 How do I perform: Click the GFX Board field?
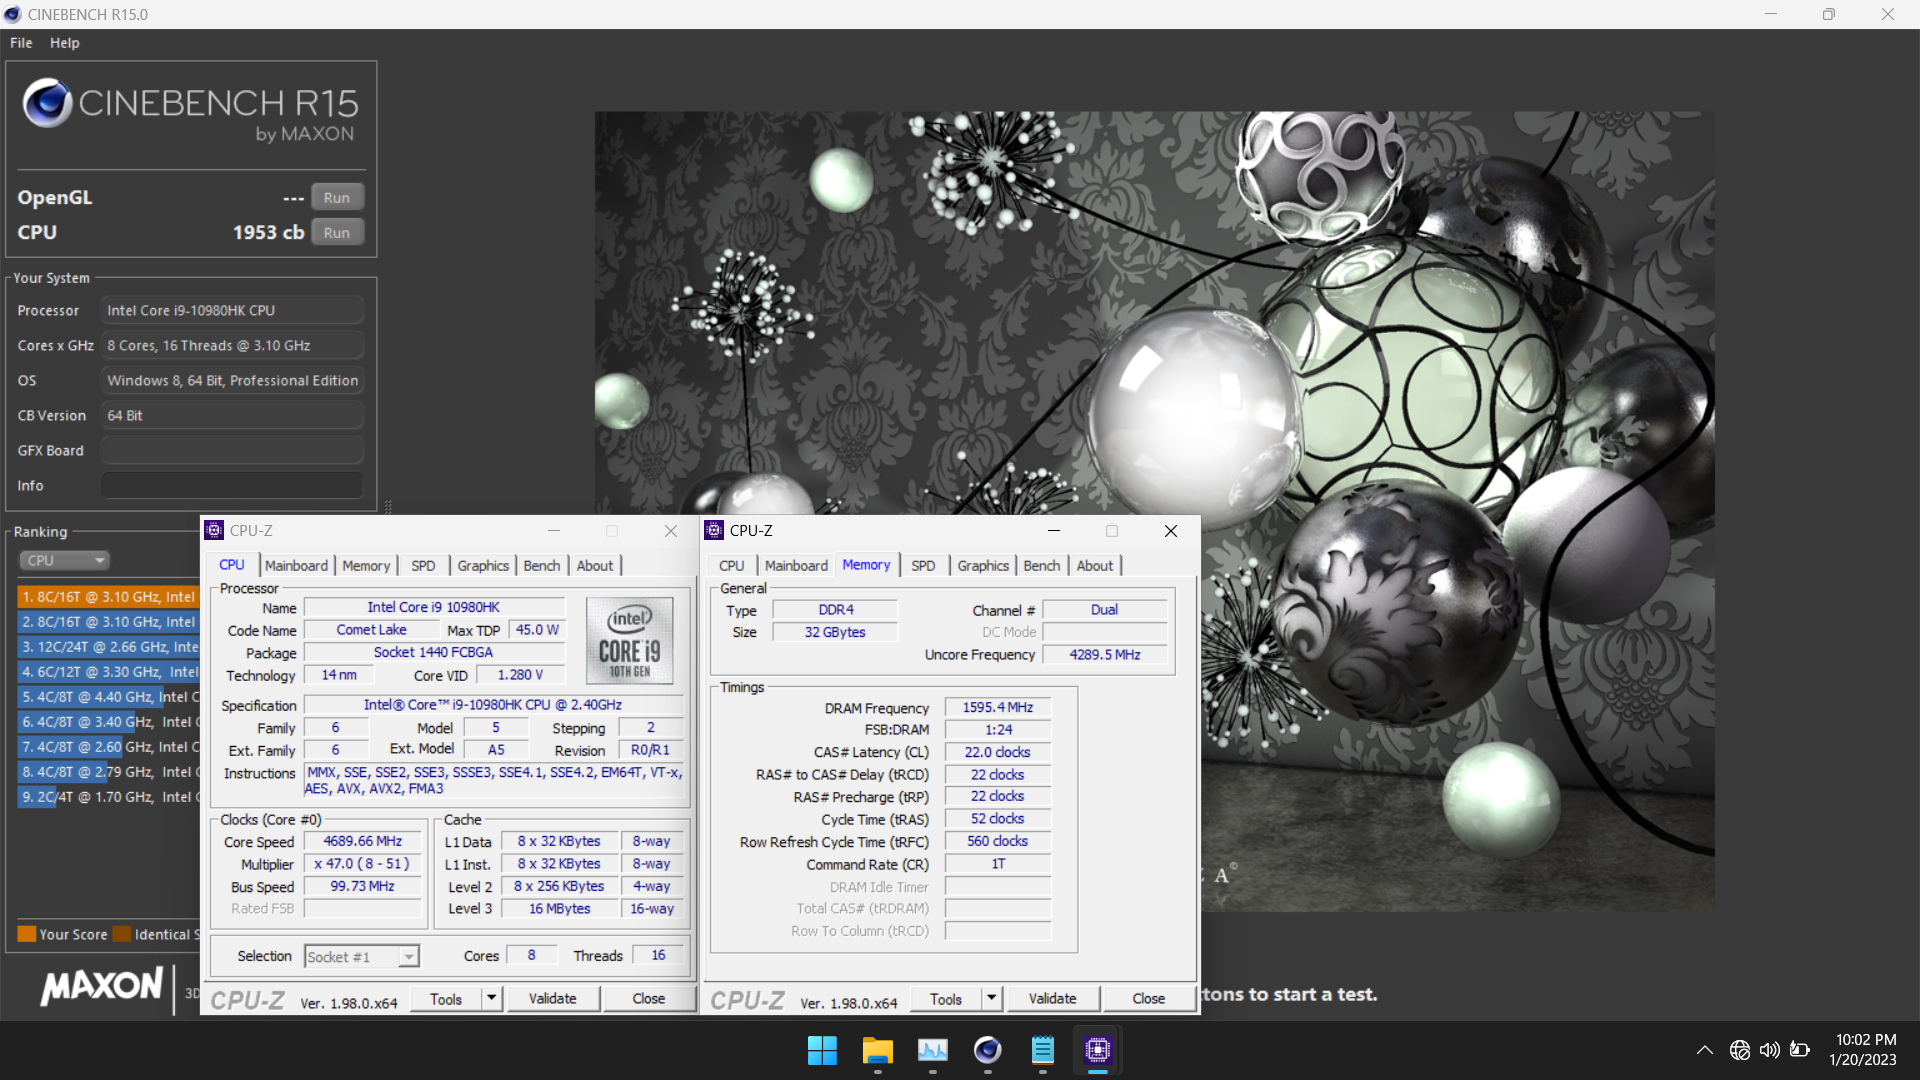tap(232, 450)
